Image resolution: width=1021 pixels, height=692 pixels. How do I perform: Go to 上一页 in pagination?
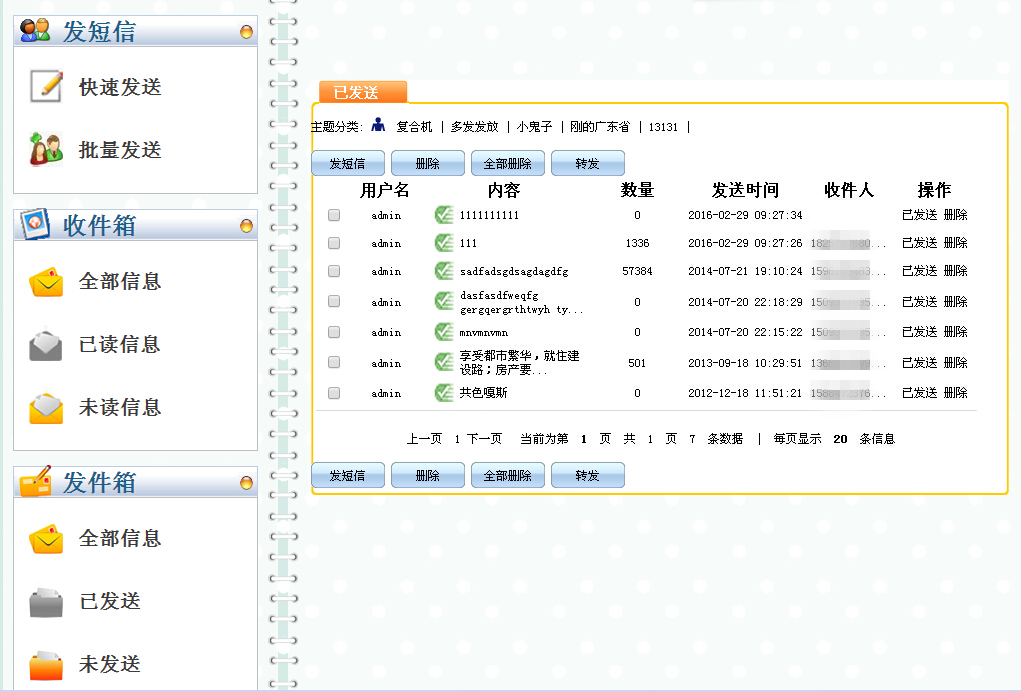tap(425, 439)
